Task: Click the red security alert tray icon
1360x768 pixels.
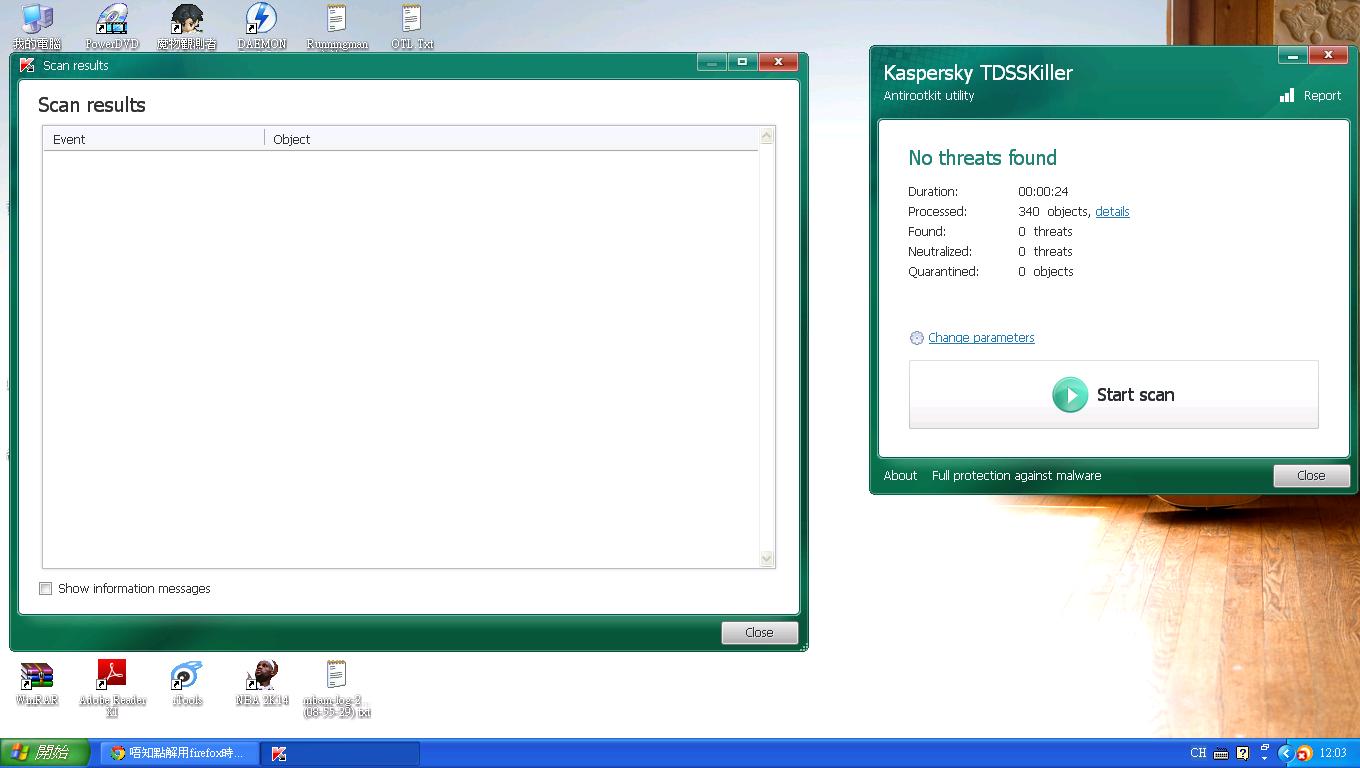Action: [1305, 753]
